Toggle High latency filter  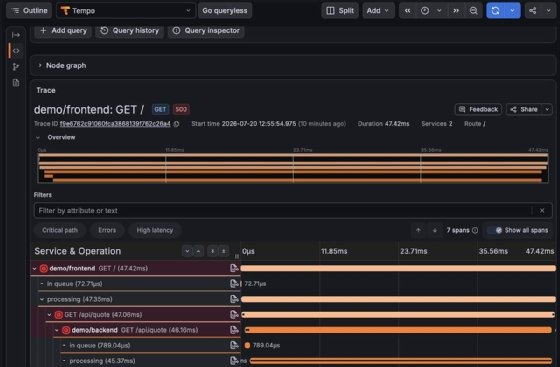coord(155,230)
